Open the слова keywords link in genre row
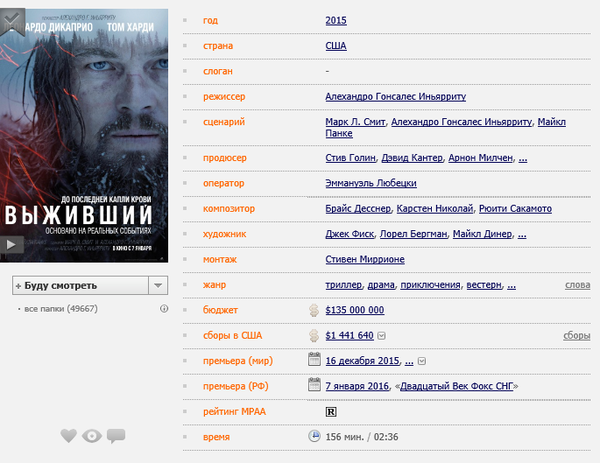This screenshot has width=600, height=463. (x=577, y=285)
